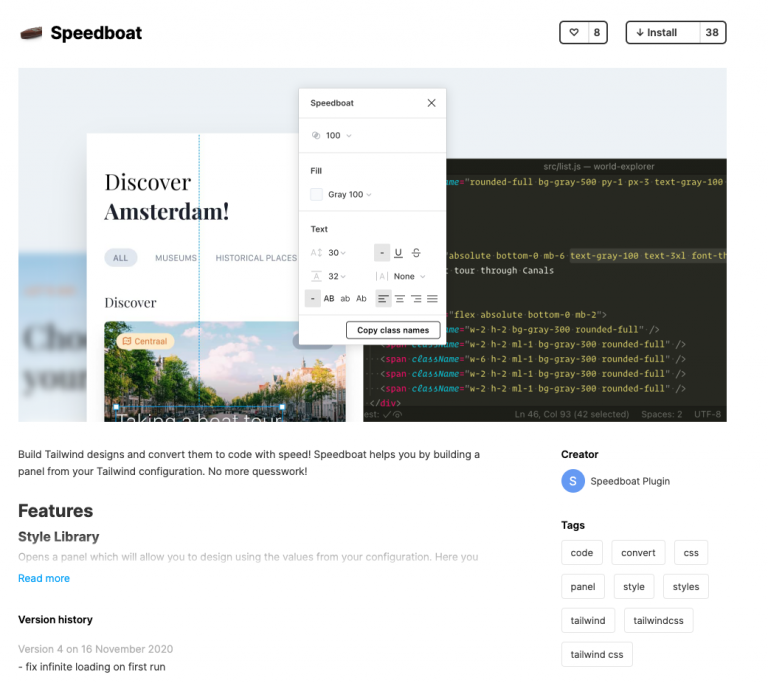Click the font size icon

[316, 253]
